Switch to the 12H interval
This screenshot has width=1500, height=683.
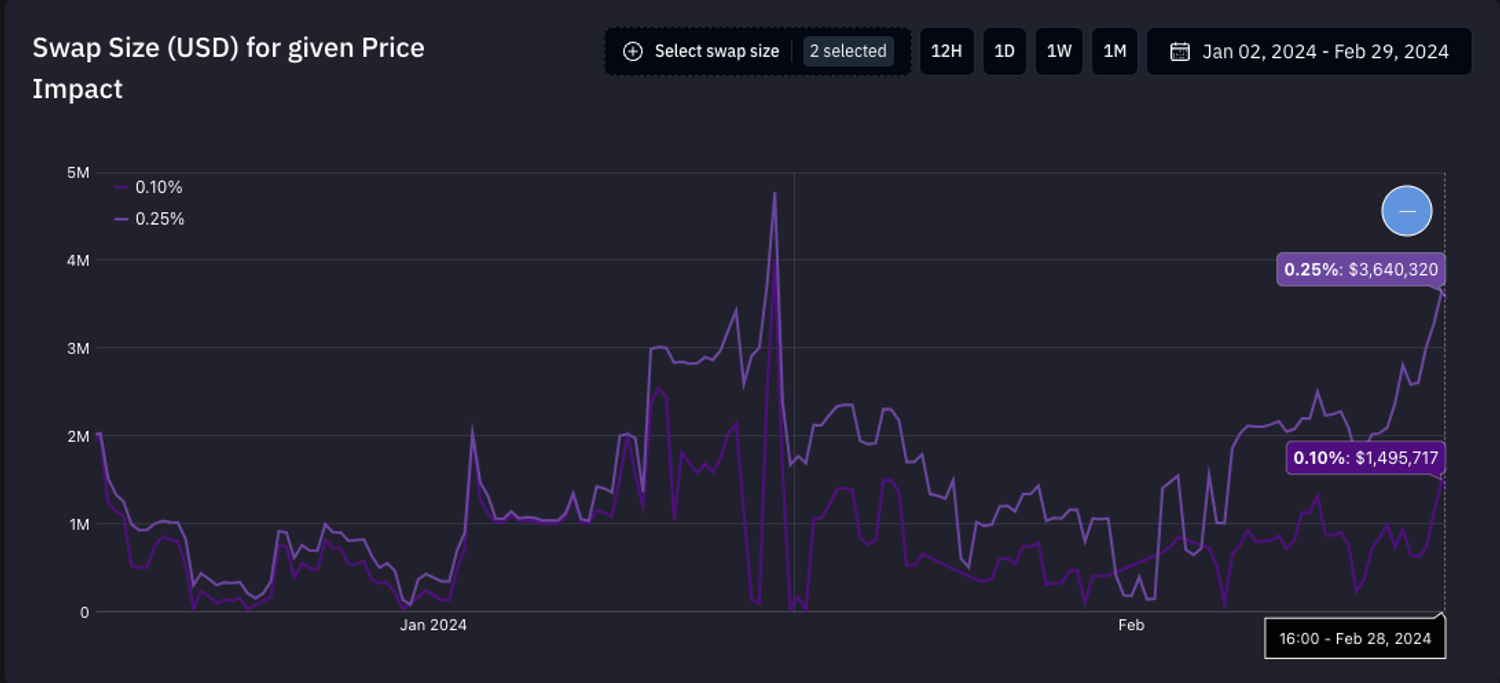pyautogui.click(x=946, y=51)
